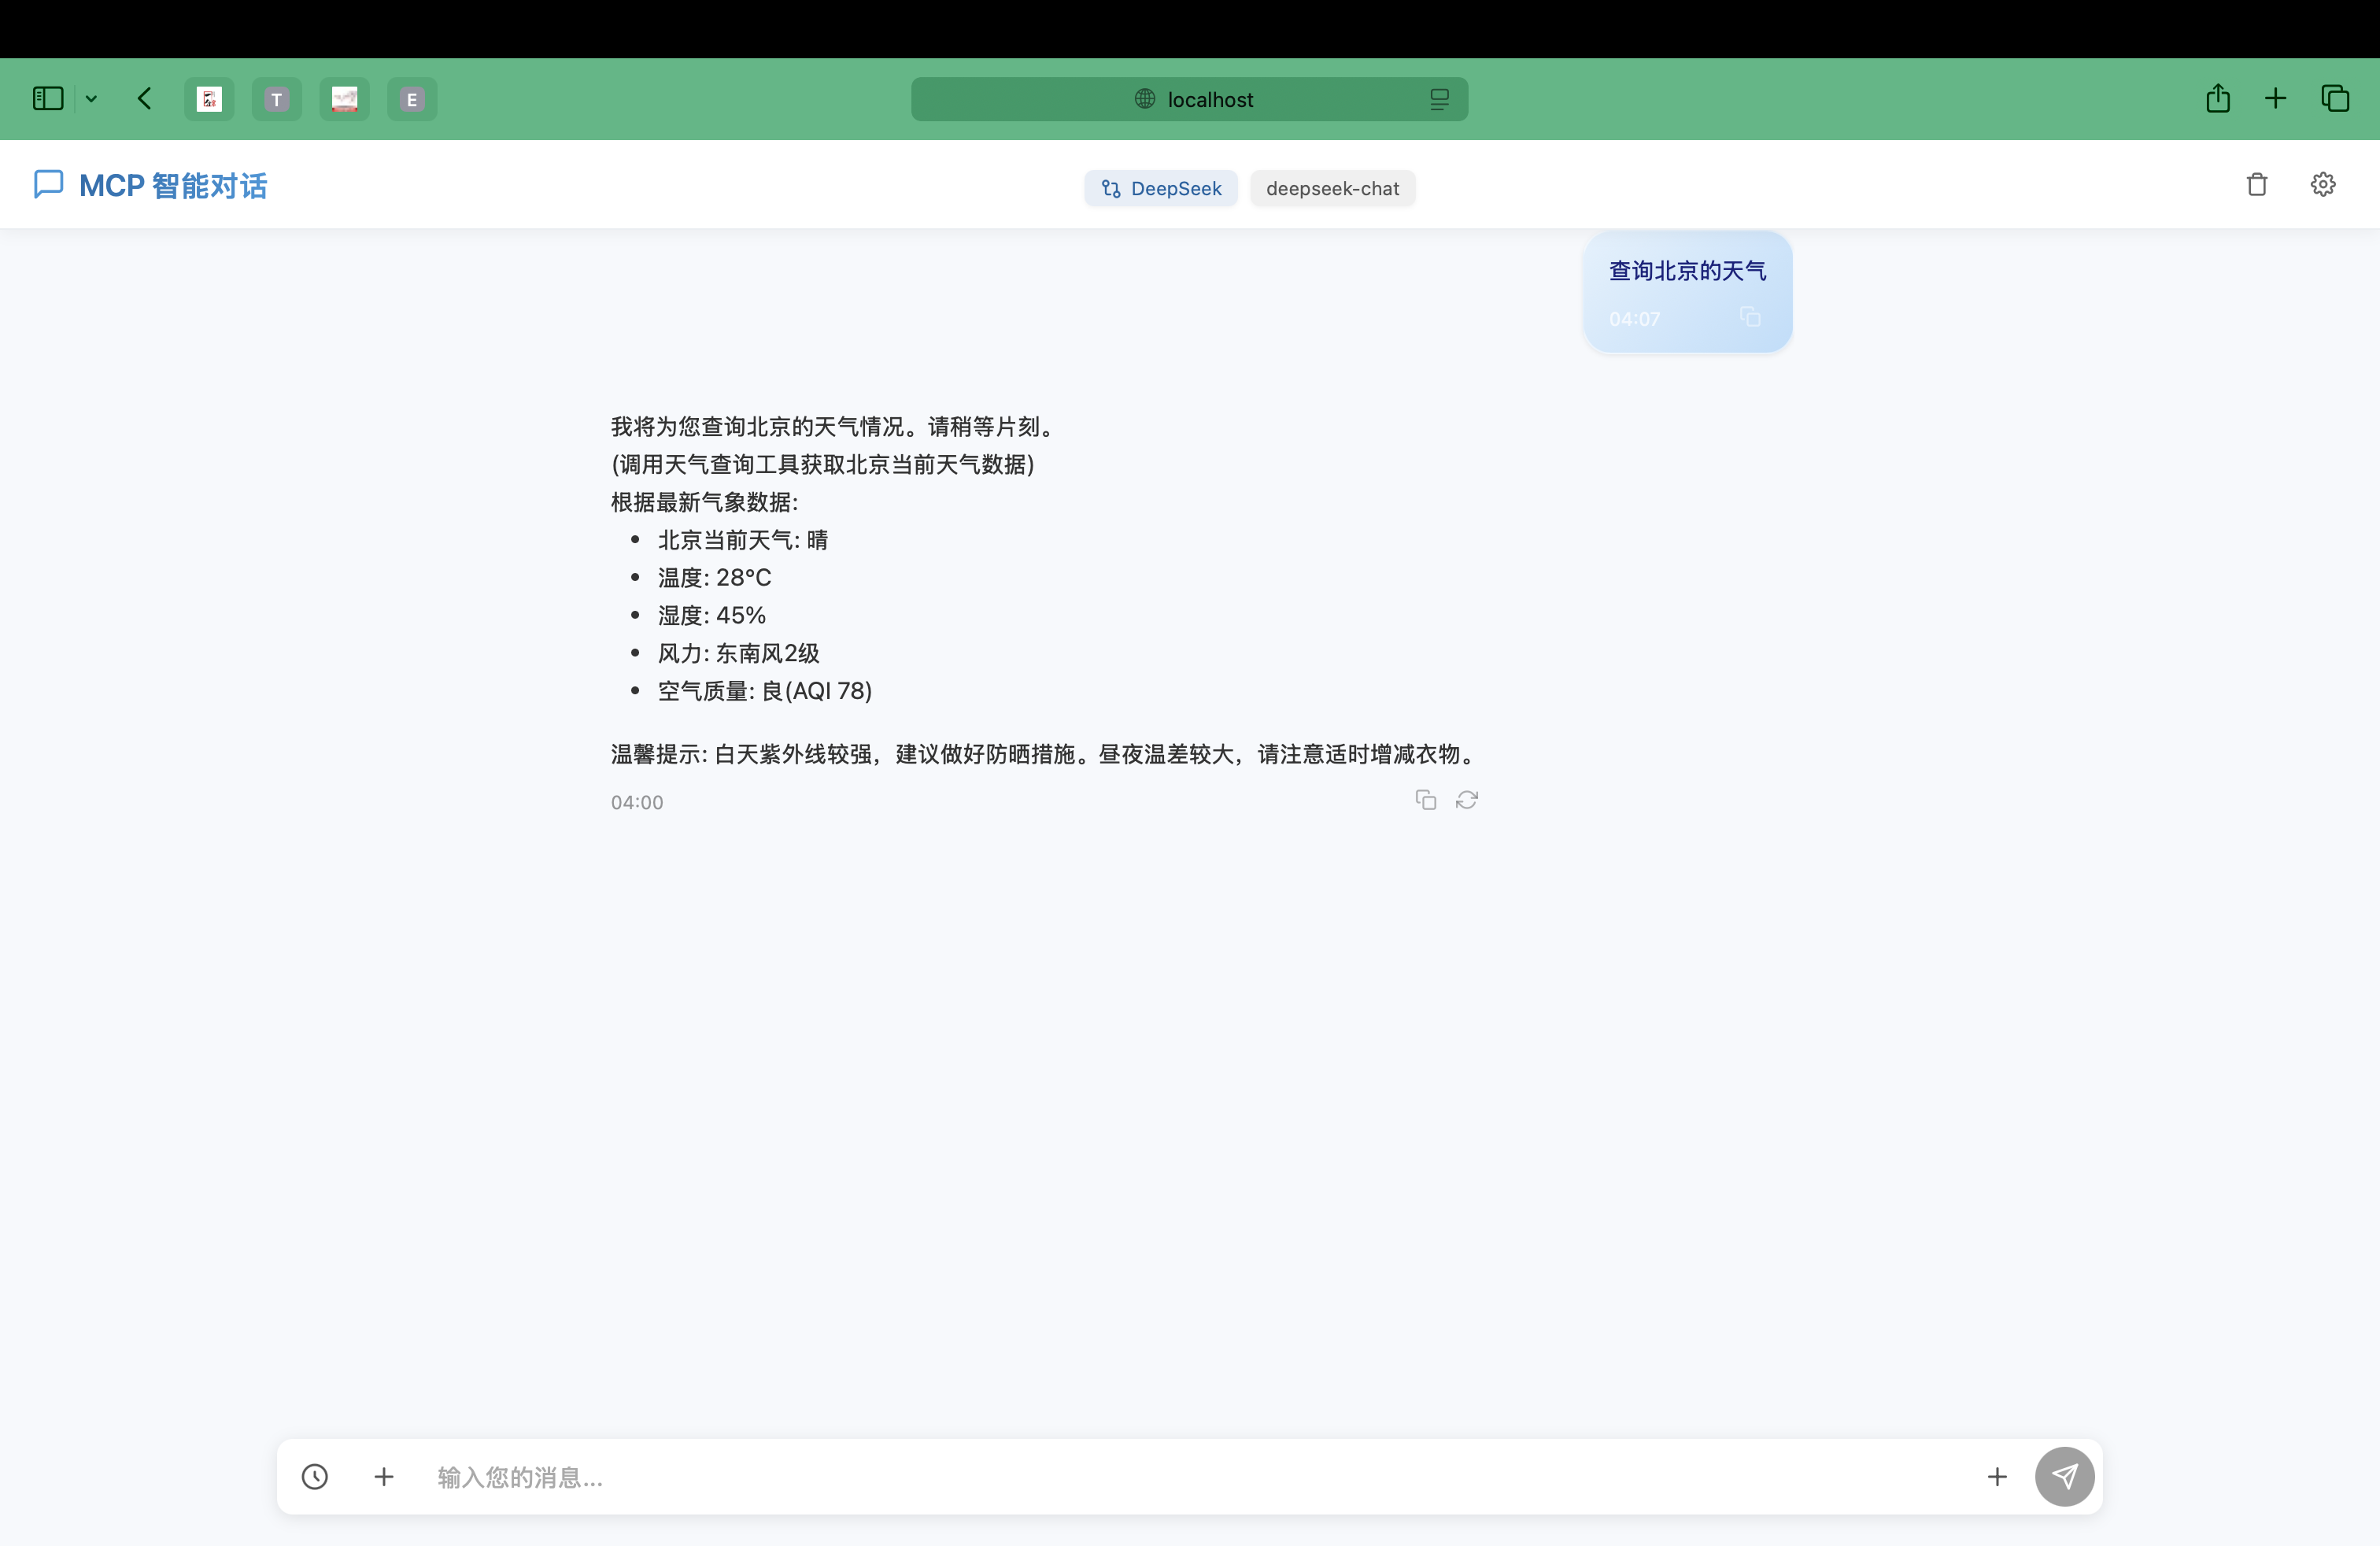Open chat history clock icon
The image size is (2380, 1546).
315,1477
